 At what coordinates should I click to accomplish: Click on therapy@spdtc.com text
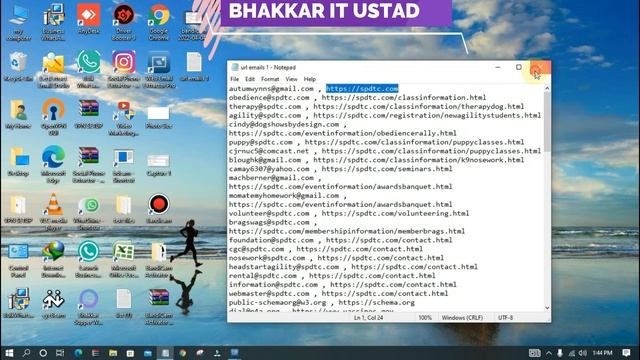coord(265,107)
